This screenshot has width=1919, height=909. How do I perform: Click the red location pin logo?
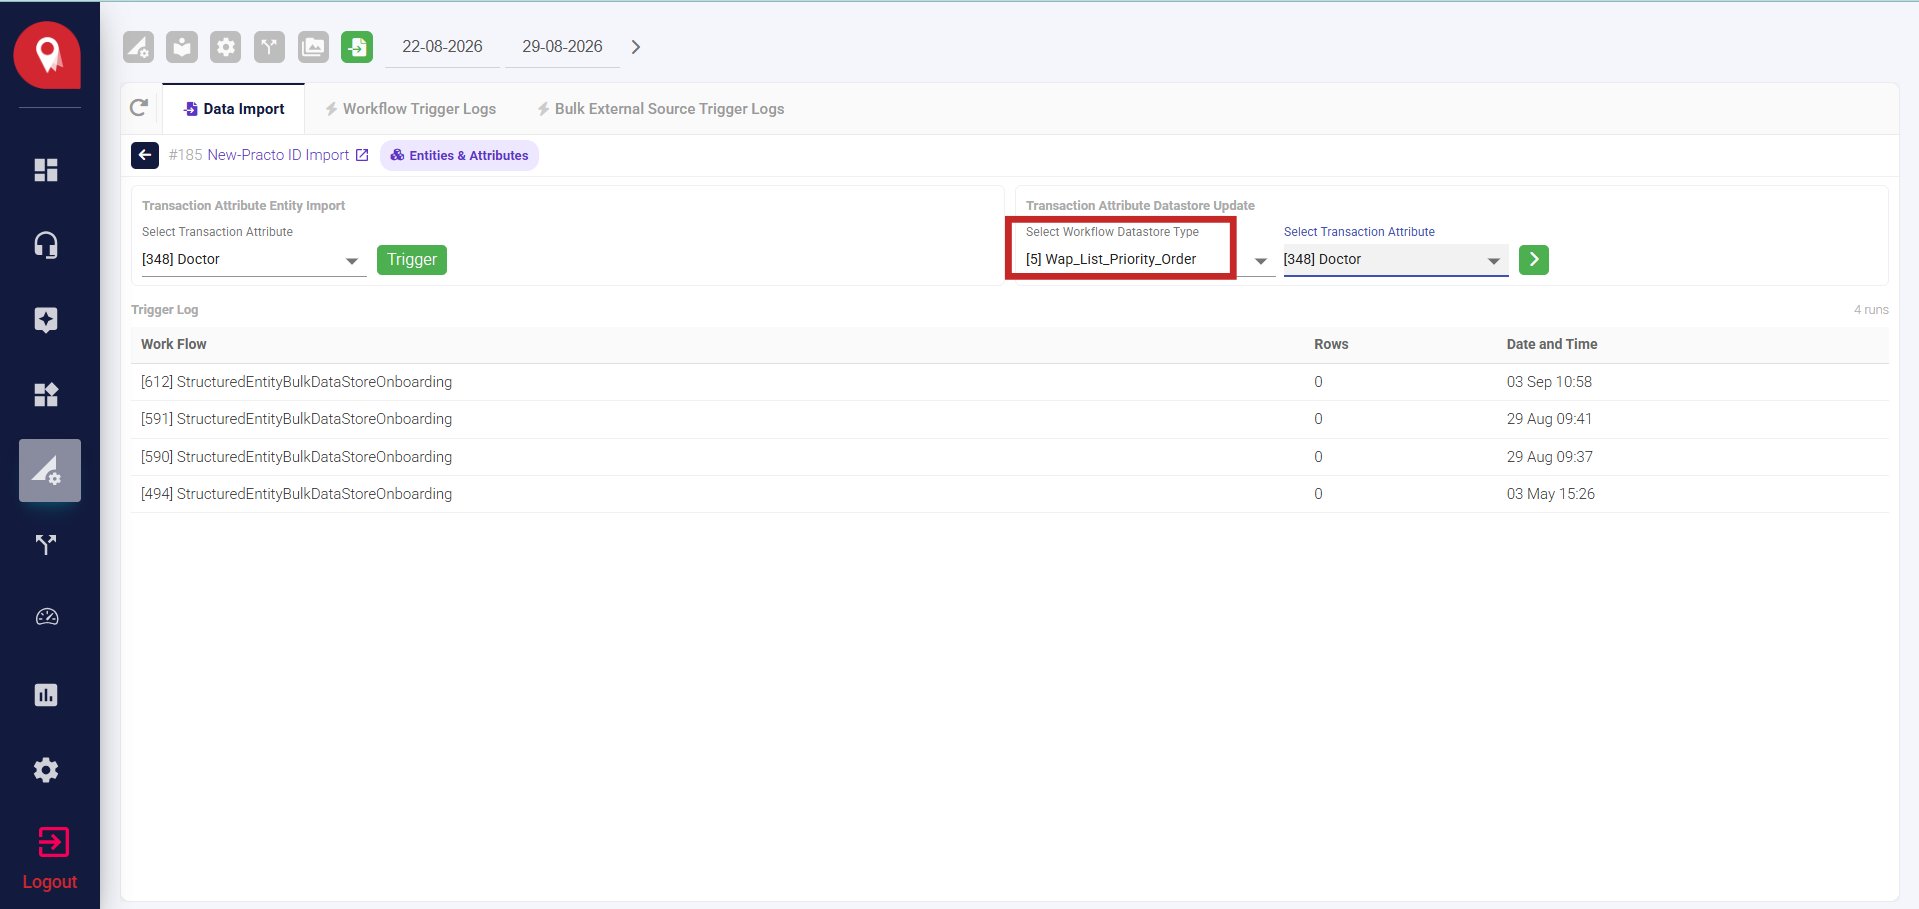coord(47,55)
